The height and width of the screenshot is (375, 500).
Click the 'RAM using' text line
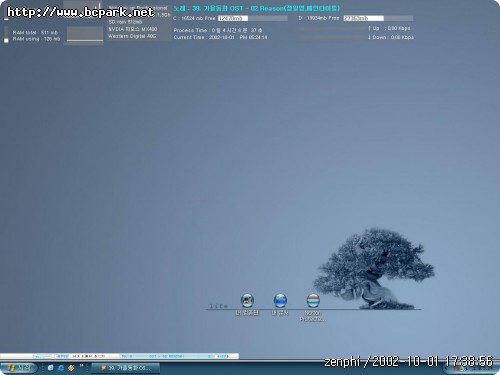(x=36, y=39)
